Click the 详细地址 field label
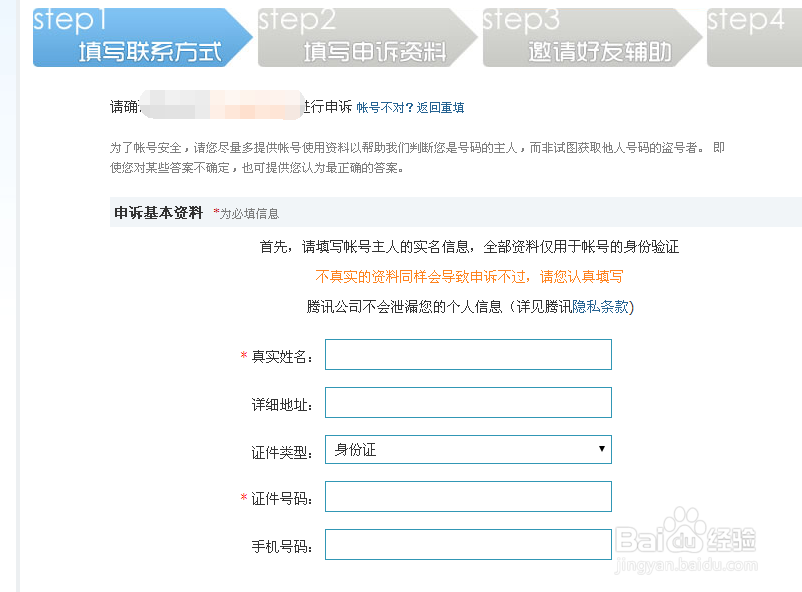The height and width of the screenshot is (592, 802). pos(282,405)
